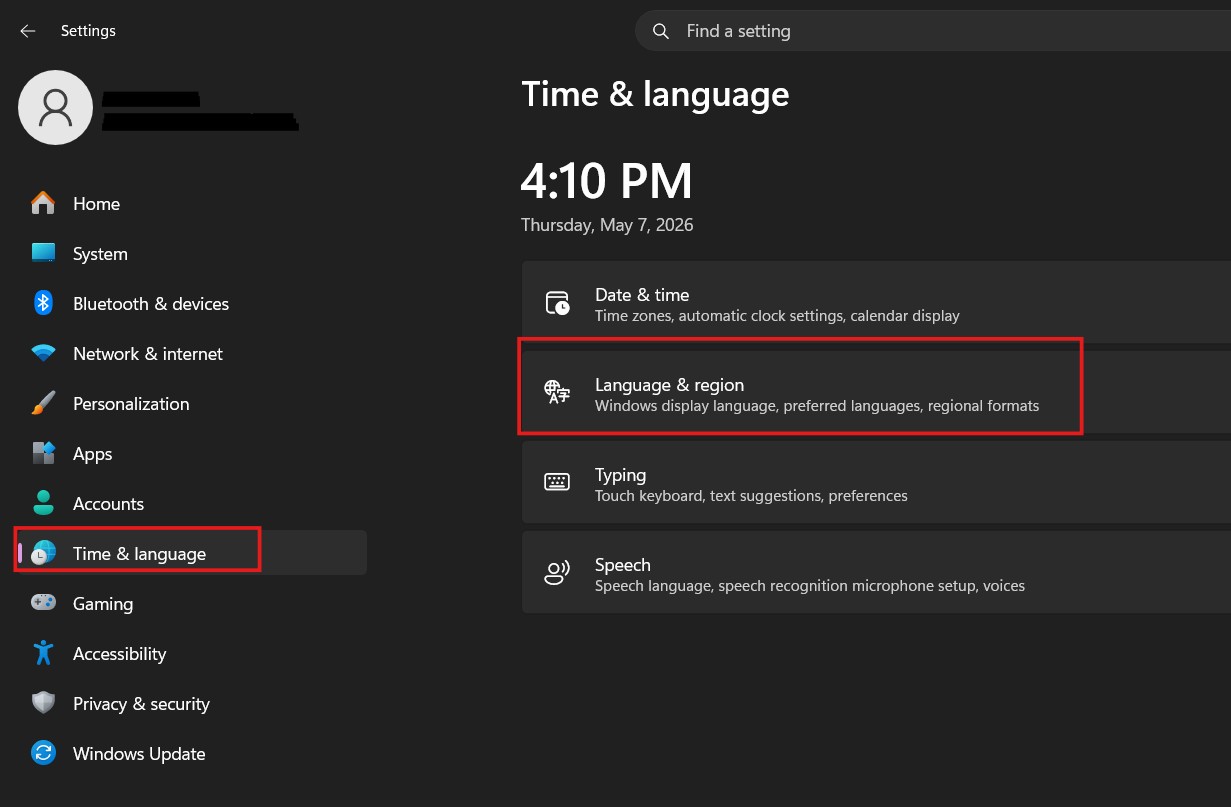Click the Network wifi icon

click(x=43, y=353)
